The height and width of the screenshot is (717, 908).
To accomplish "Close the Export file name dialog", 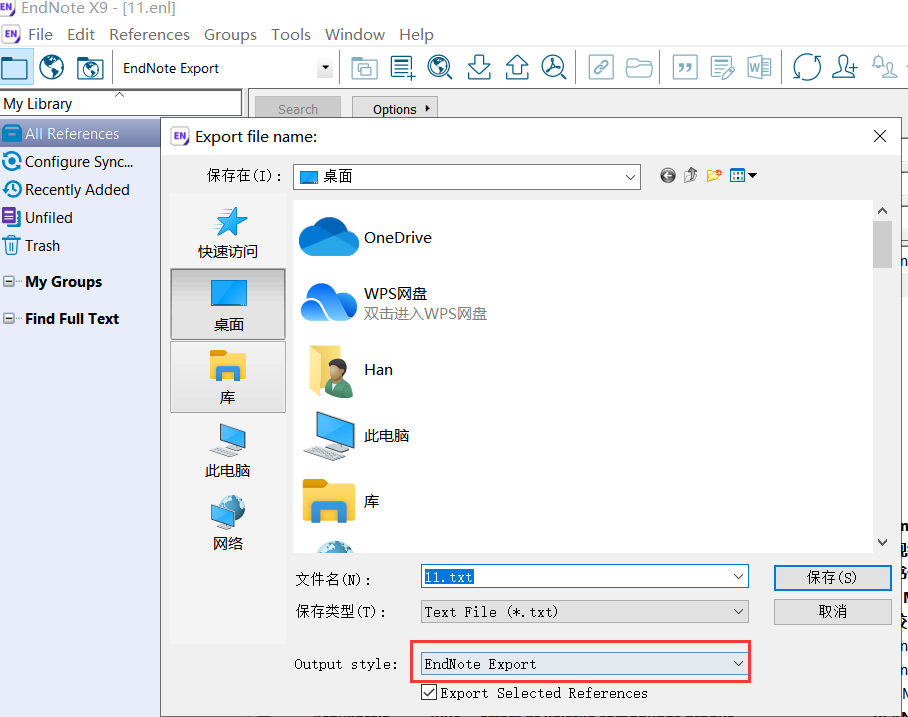I will click(x=880, y=136).
